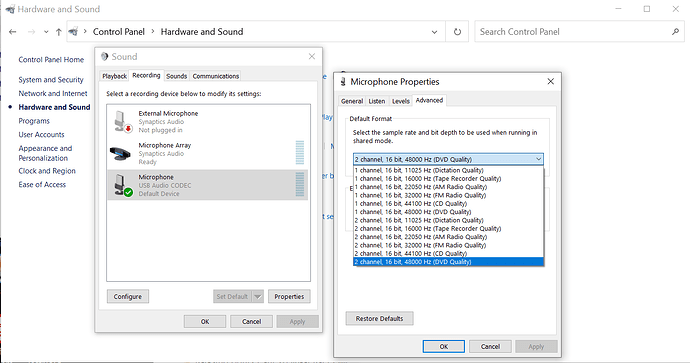Choose 1 channel 48000 Hz DVD Quality
This screenshot has height=363, width=690.
448,212
